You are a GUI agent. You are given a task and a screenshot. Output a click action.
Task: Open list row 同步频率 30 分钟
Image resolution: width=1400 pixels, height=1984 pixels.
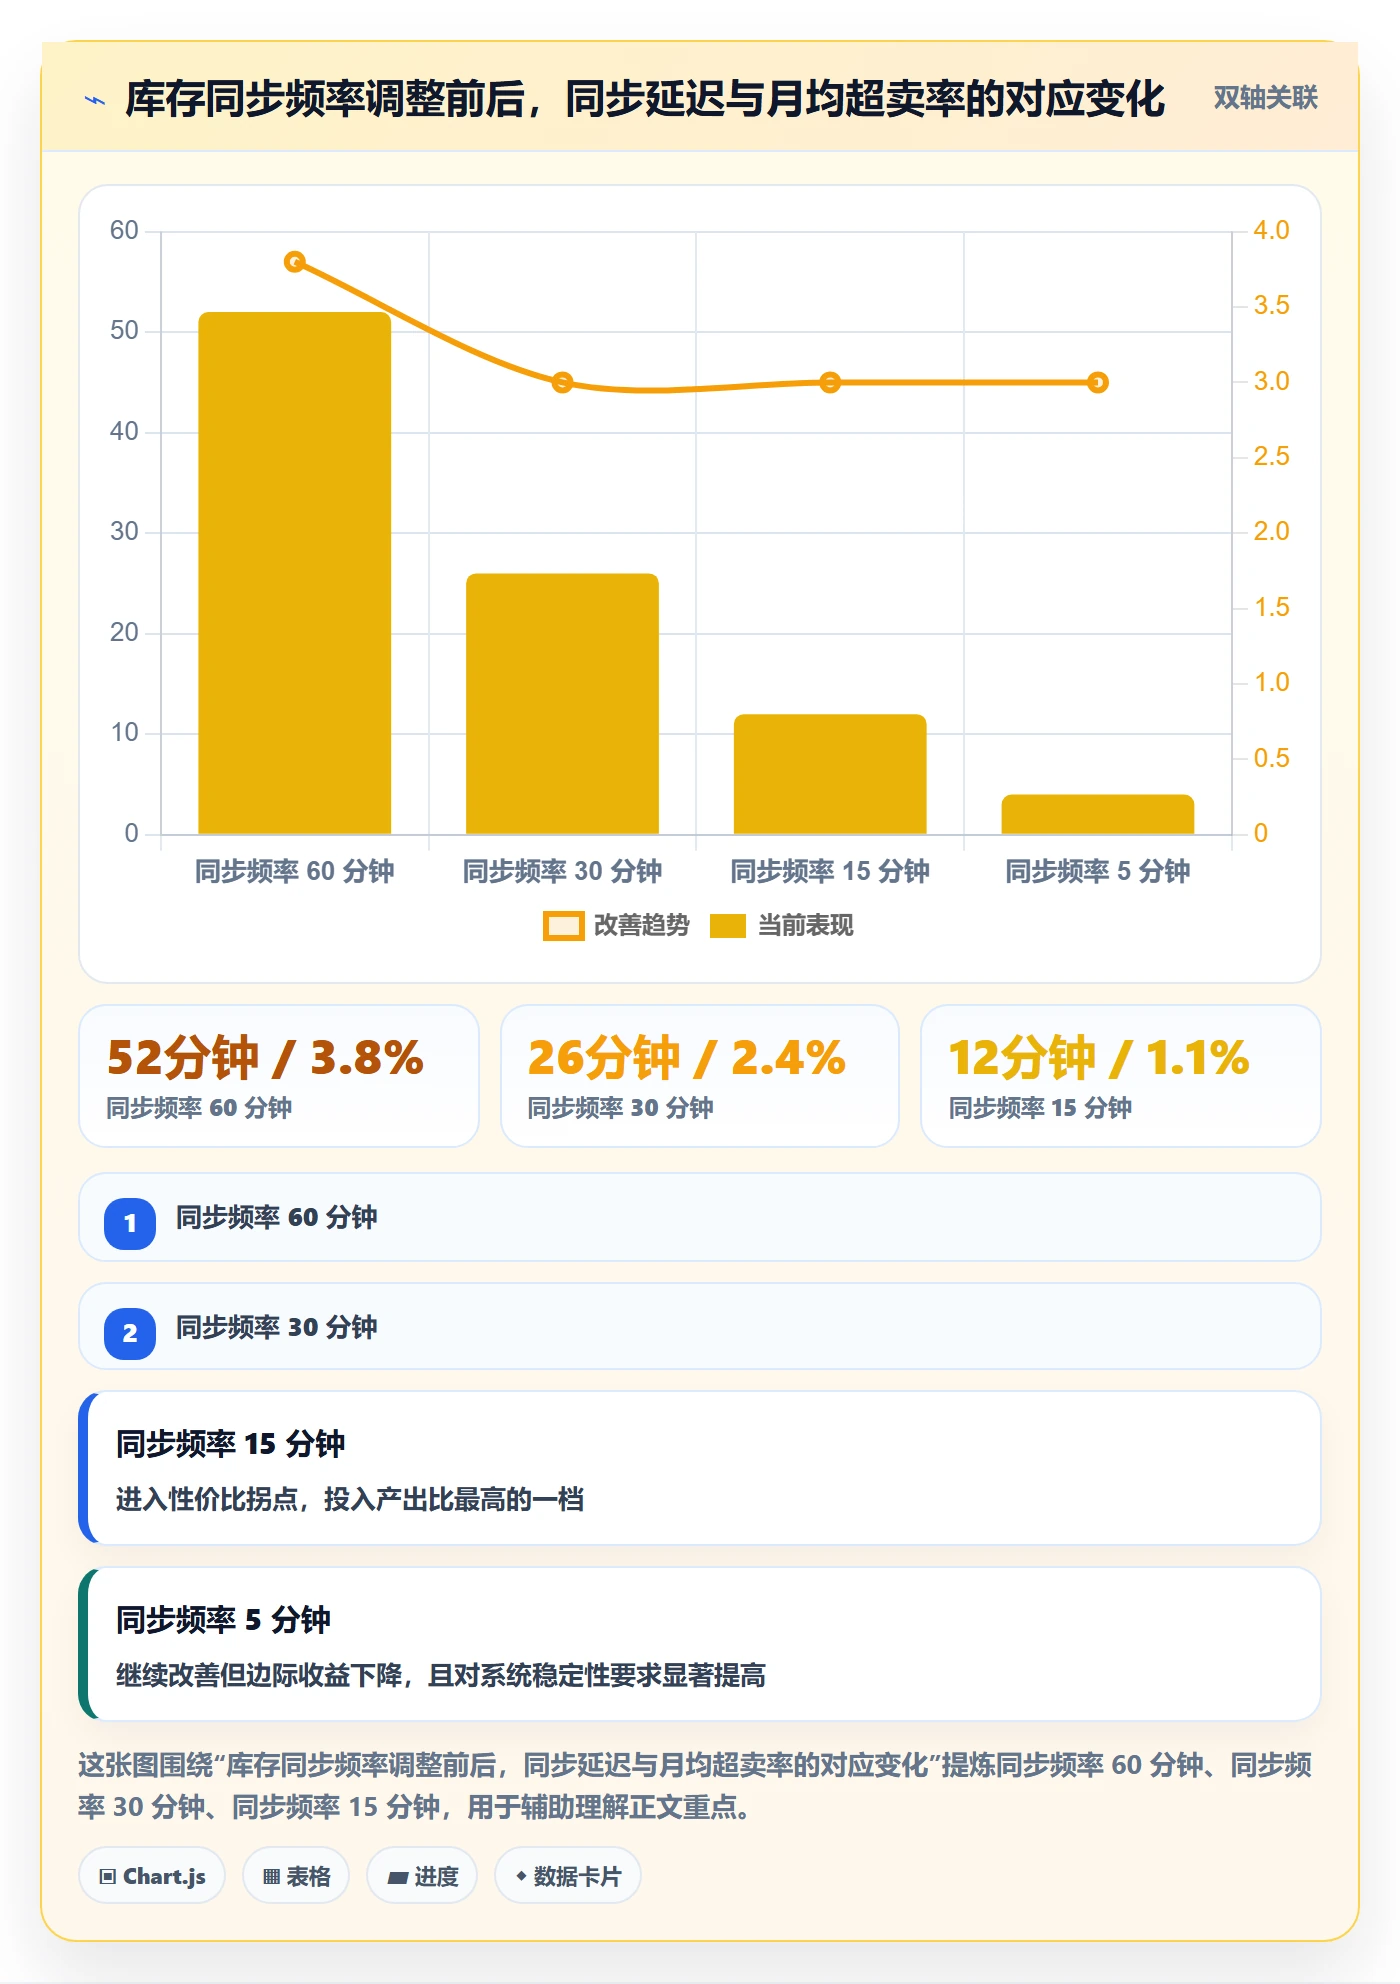[x=700, y=1327]
